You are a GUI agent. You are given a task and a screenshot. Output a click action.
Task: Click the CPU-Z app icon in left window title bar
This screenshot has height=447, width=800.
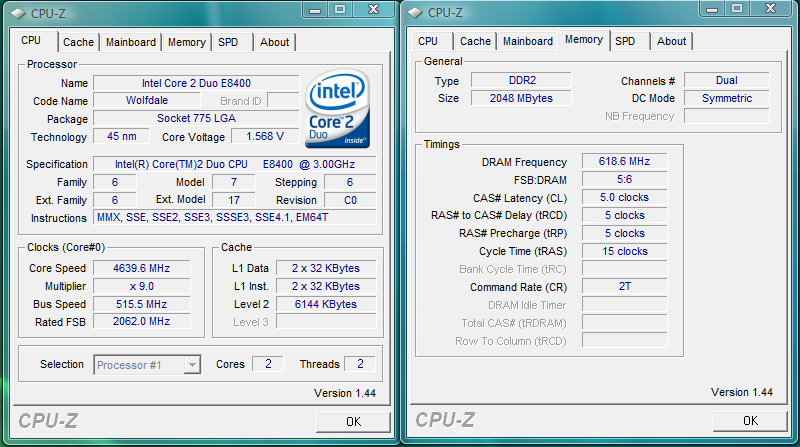point(18,14)
